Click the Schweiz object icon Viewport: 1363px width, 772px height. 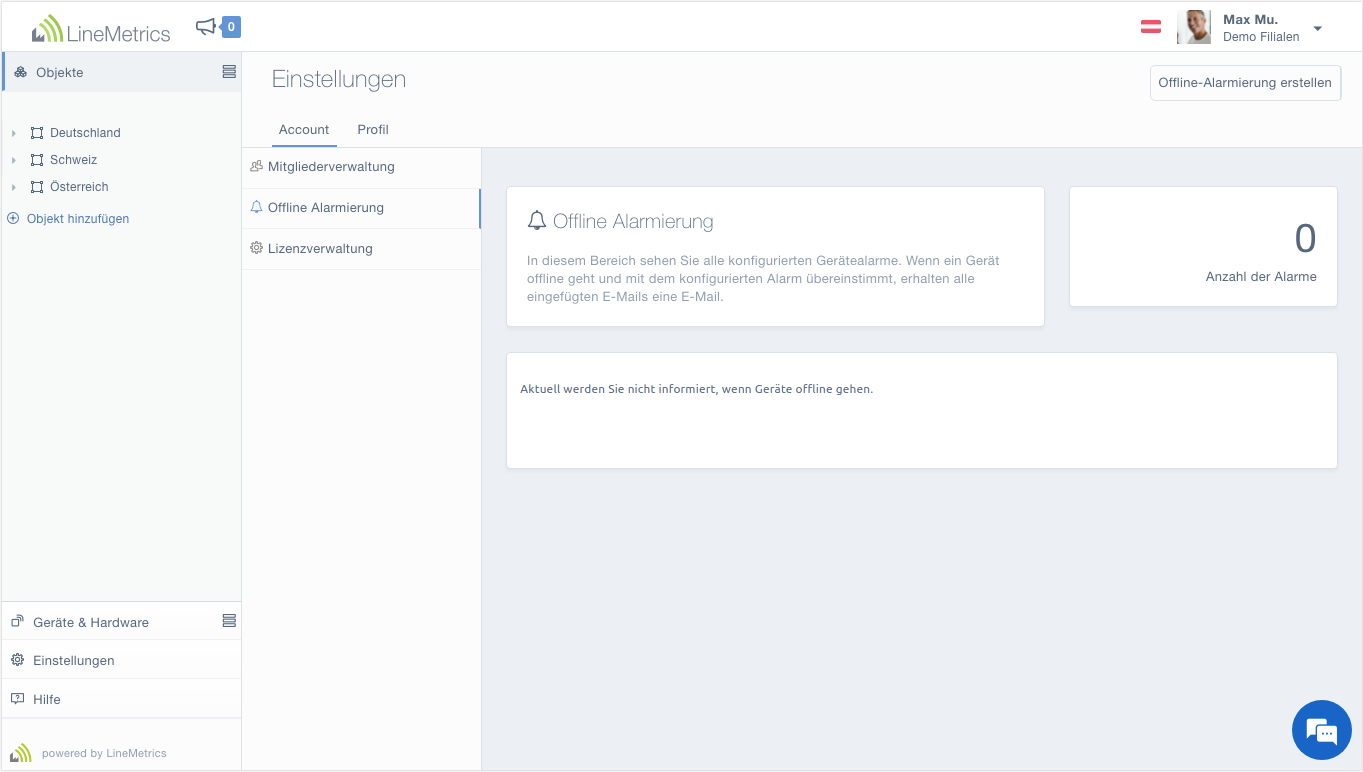[37, 160]
